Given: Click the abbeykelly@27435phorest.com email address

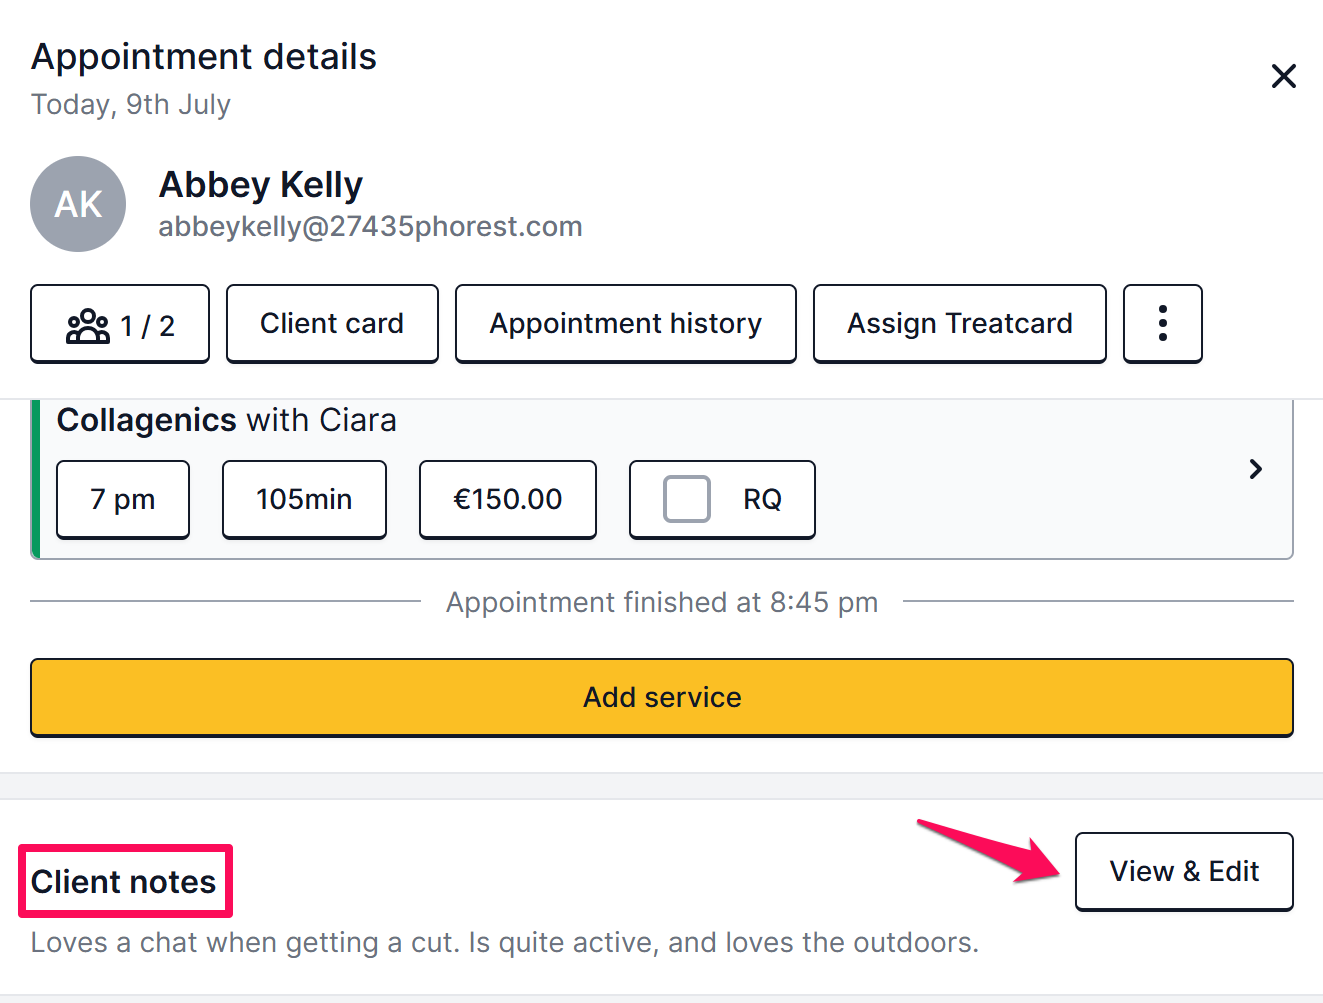Looking at the screenshot, I should click(370, 227).
